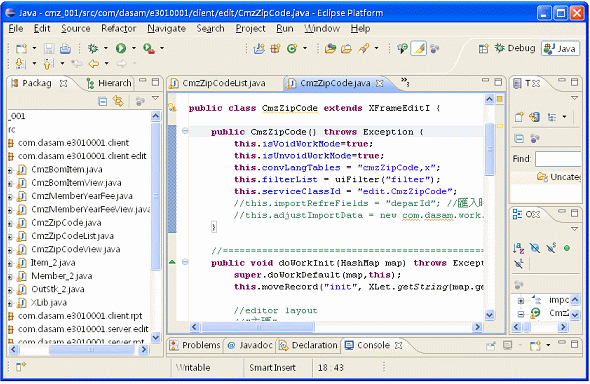Click the Open Task folder icon

point(347,49)
